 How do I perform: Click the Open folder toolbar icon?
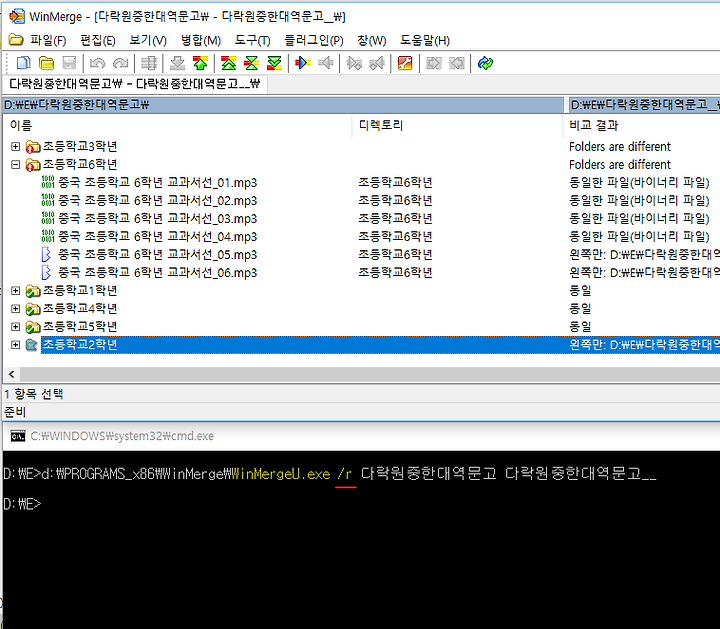point(46,63)
